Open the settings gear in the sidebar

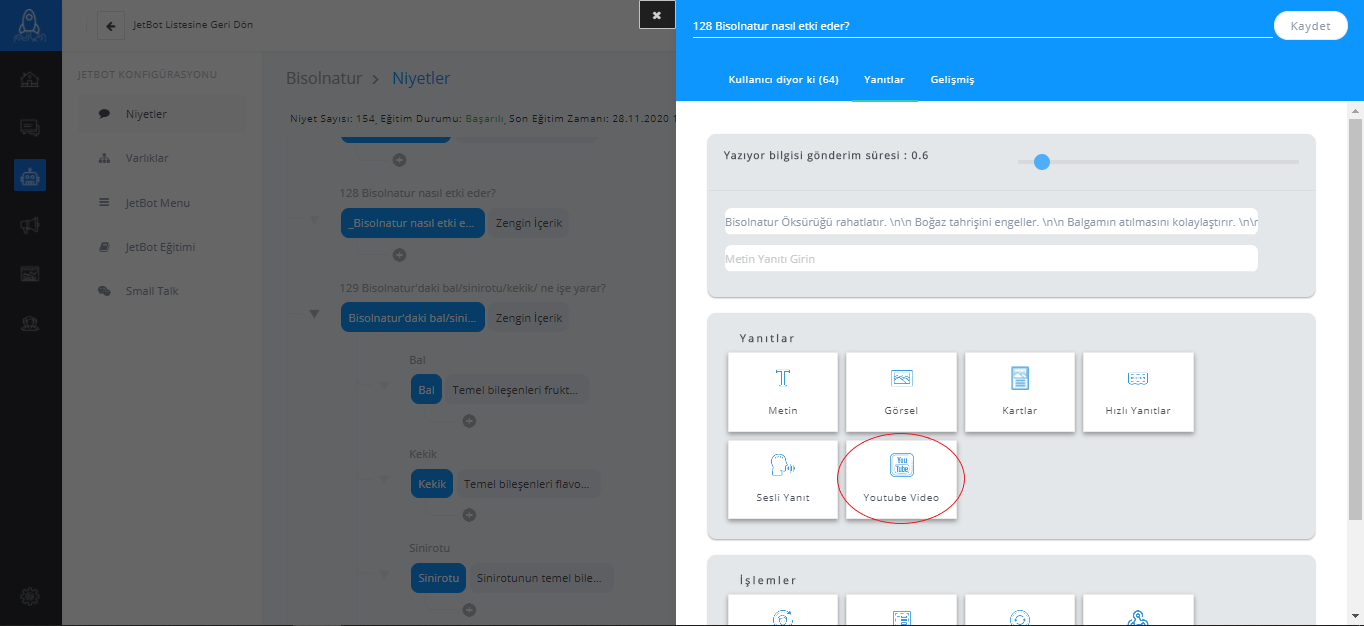click(x=30, y=596)
